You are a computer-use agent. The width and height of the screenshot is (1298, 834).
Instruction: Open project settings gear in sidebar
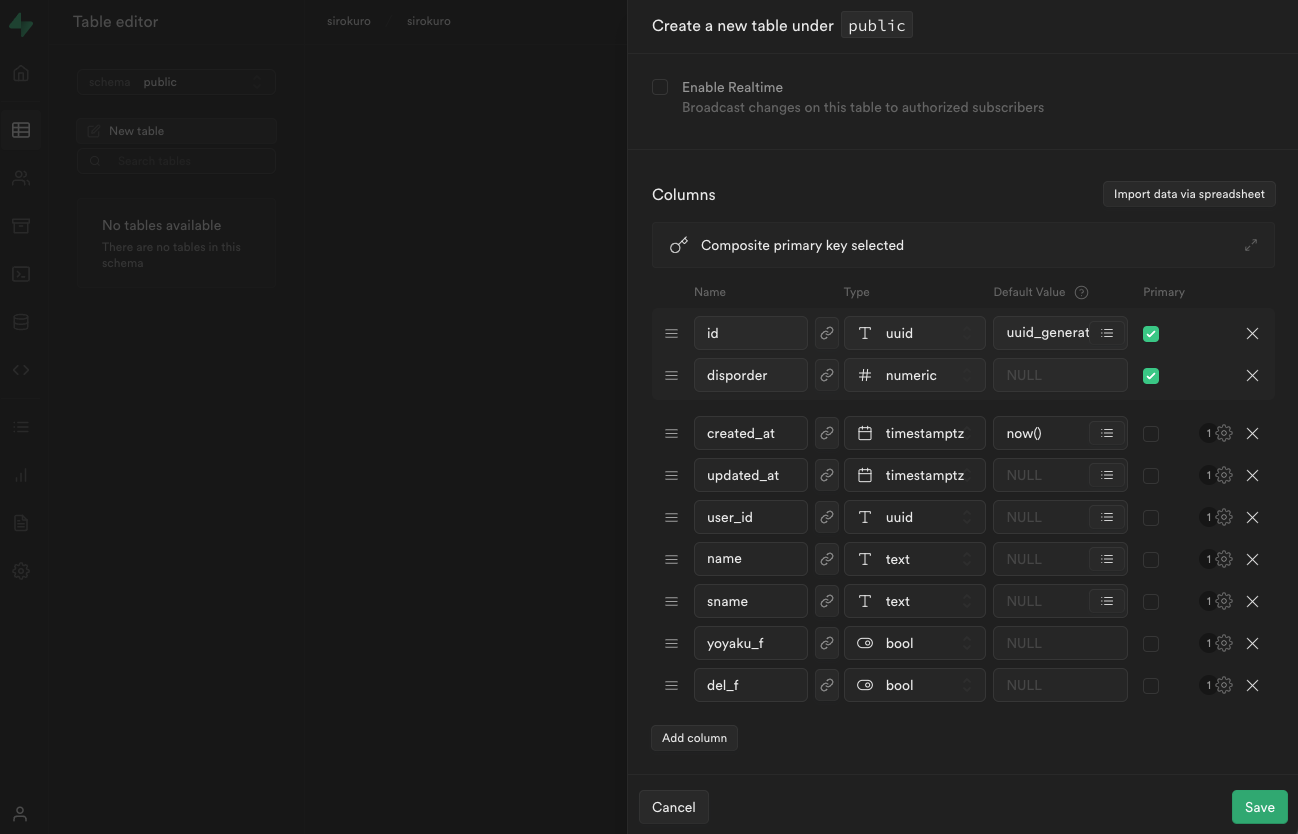point(21,571)
